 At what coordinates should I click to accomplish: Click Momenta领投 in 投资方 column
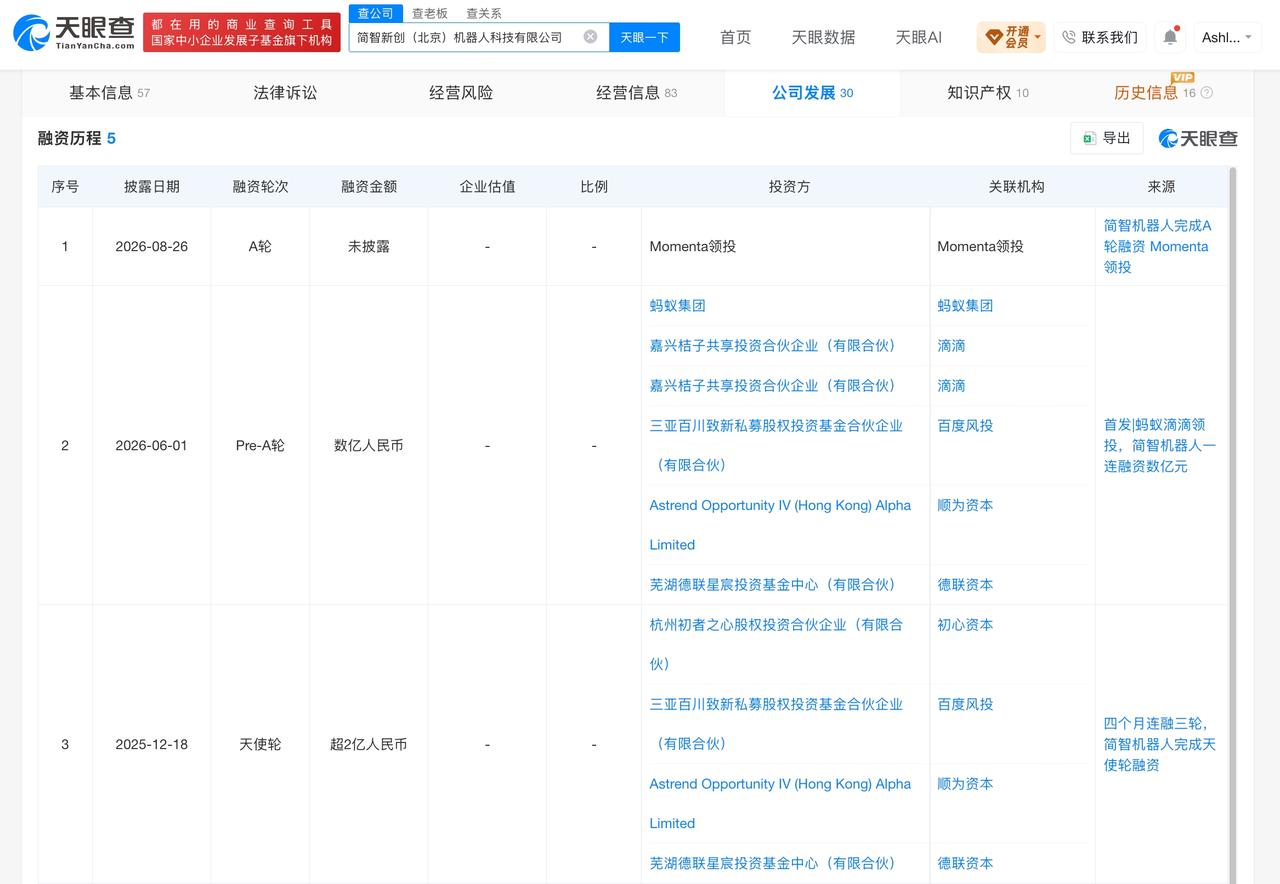pyautogui.click(x=693, y=246)
